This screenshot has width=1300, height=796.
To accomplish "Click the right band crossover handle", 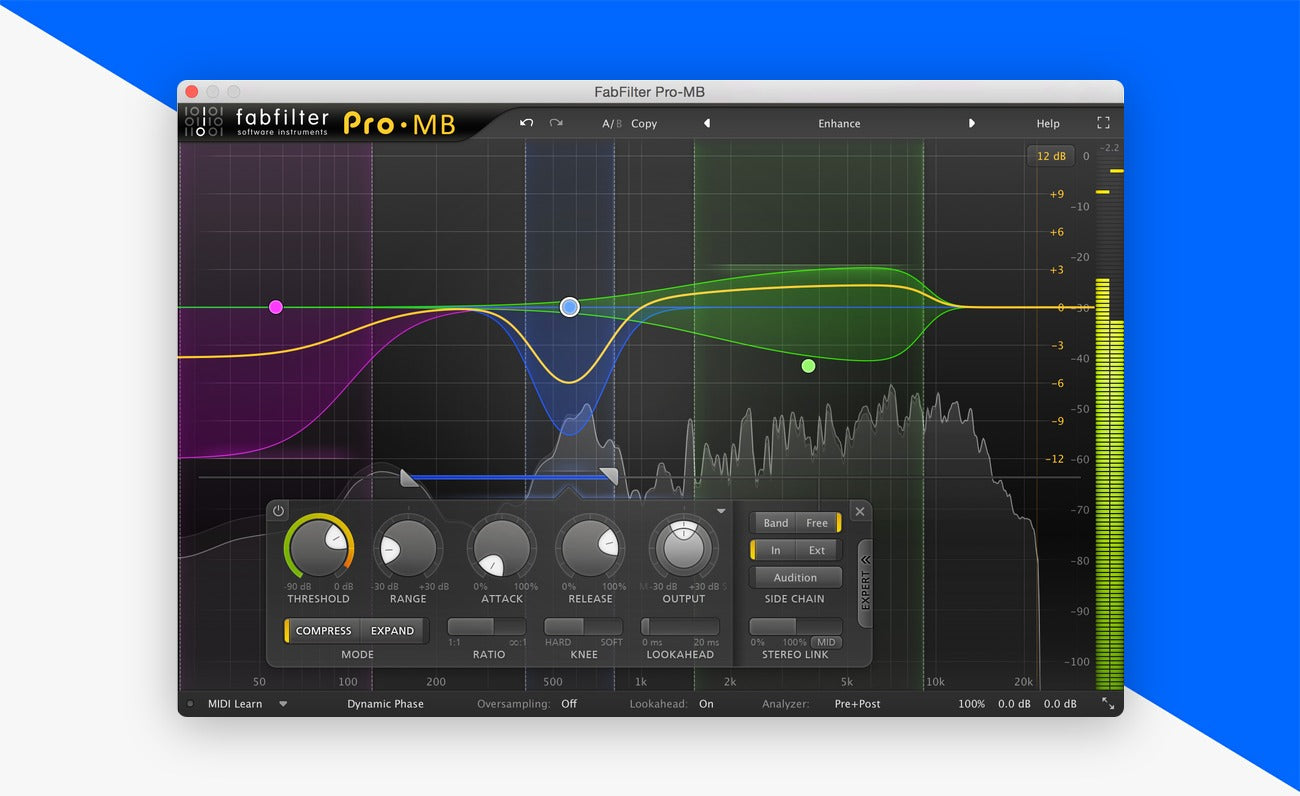I will pos(608,477).
